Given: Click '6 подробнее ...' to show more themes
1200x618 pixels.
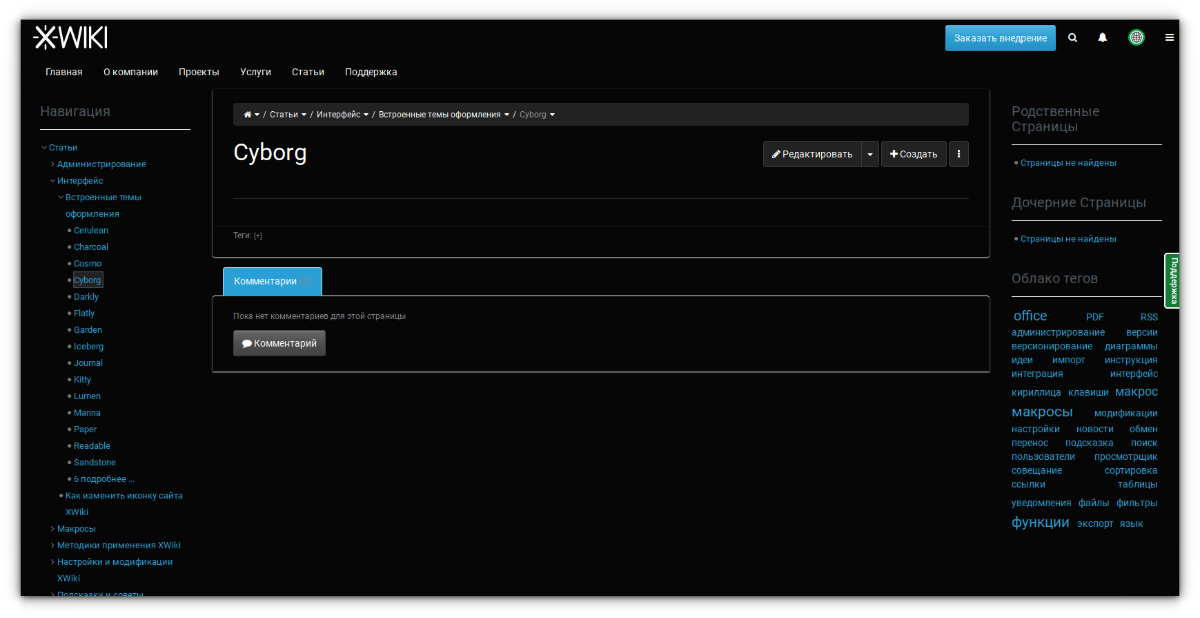Looking at the screenshot, I should [x=104, y=479].
